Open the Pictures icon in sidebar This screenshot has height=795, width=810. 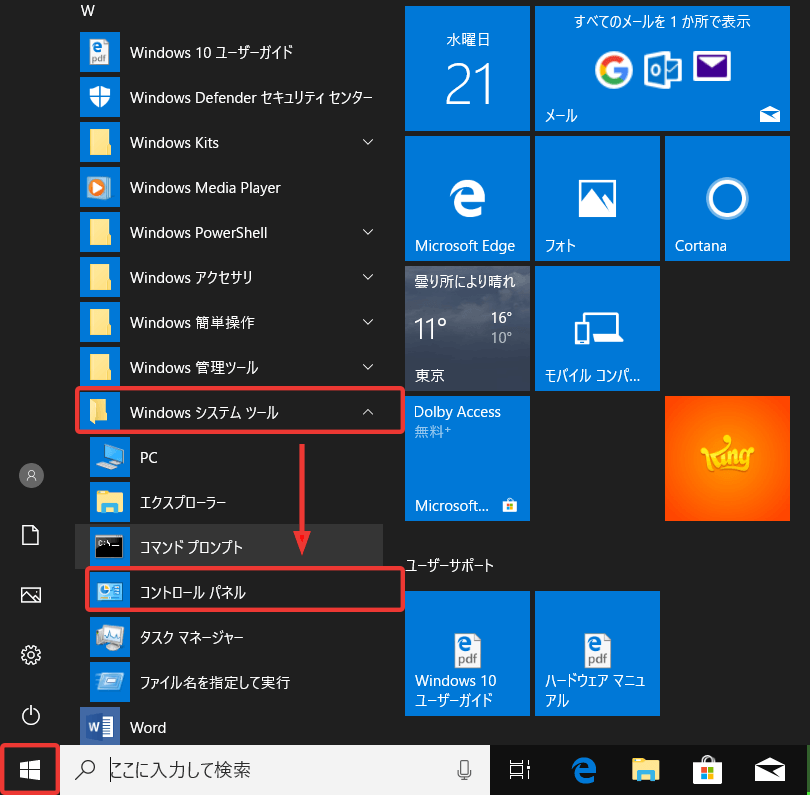[x=31, y=595]
